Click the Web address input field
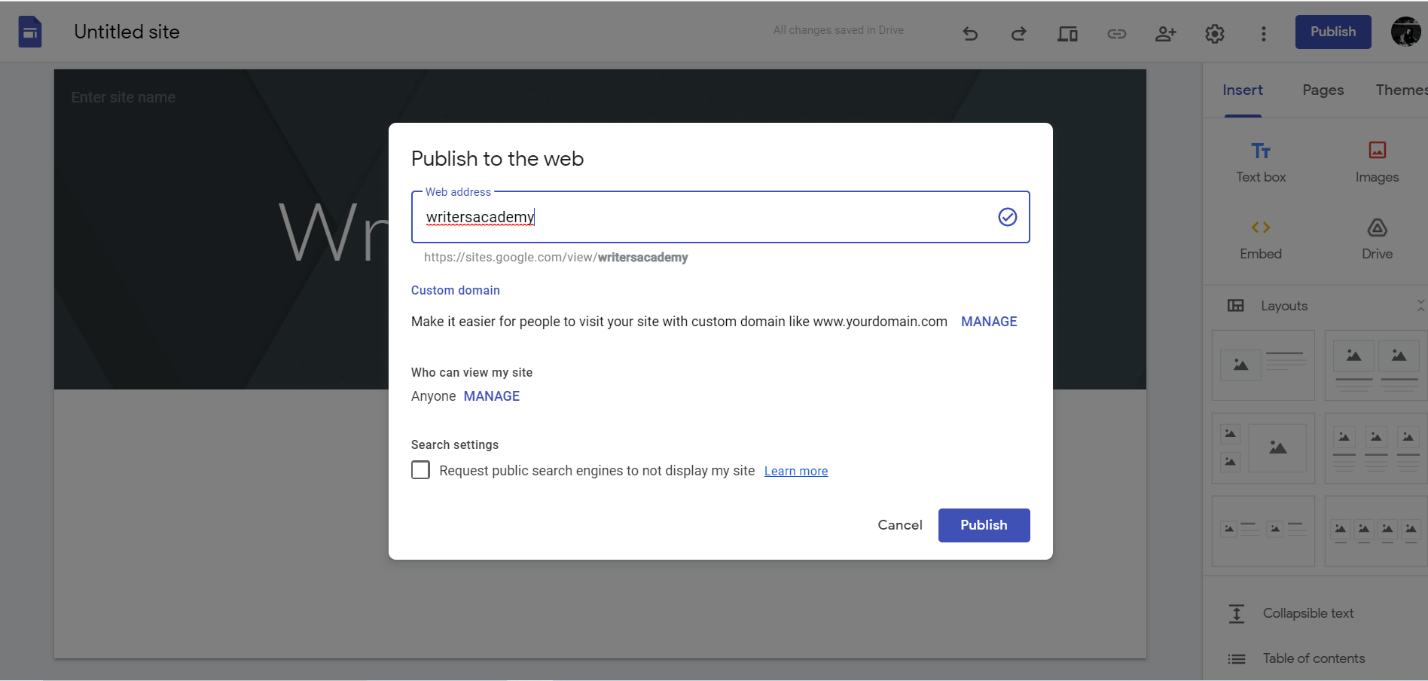 coord(720,217)
